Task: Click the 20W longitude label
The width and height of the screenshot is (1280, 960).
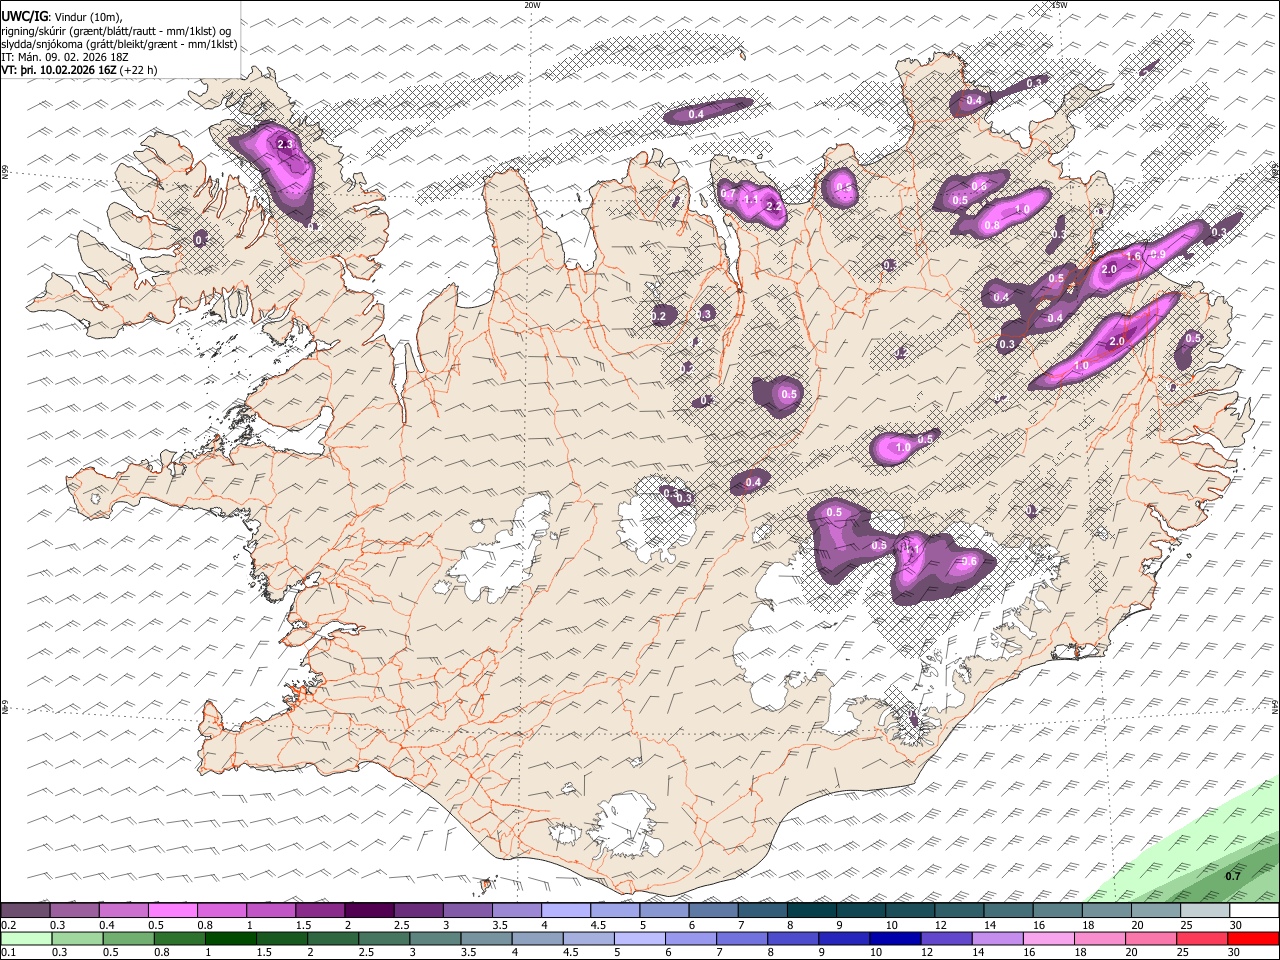Action: (x=532, y=5)
